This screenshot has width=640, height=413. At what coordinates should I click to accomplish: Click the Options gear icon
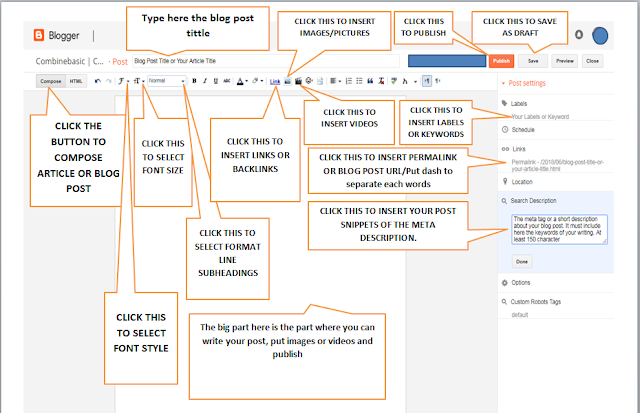[505, 282]
